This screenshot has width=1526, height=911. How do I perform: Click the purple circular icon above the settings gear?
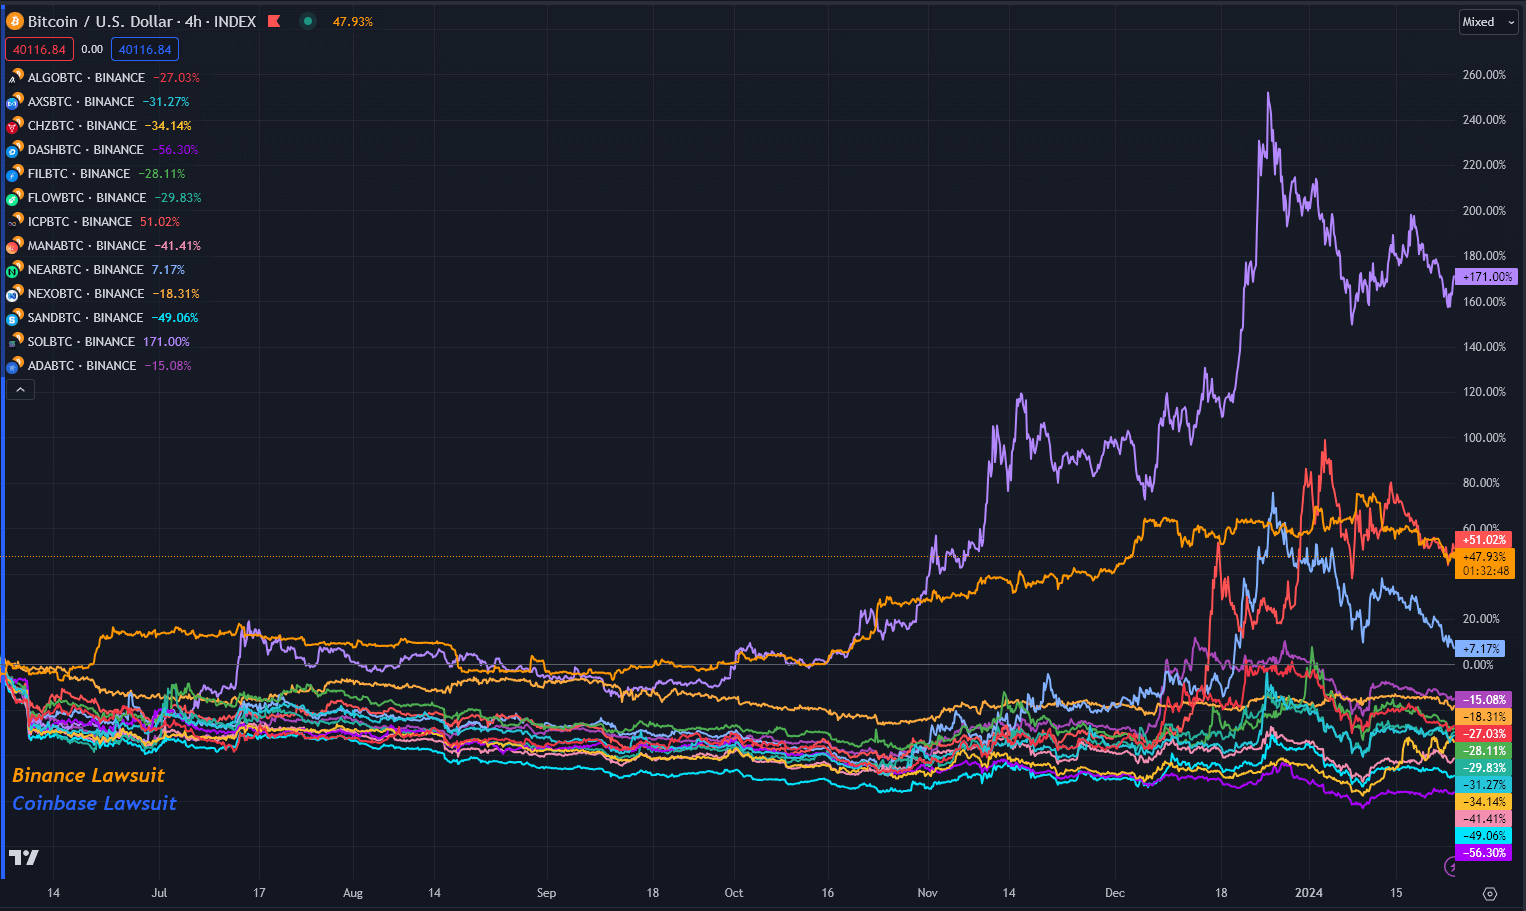[x=1451, y=866]
